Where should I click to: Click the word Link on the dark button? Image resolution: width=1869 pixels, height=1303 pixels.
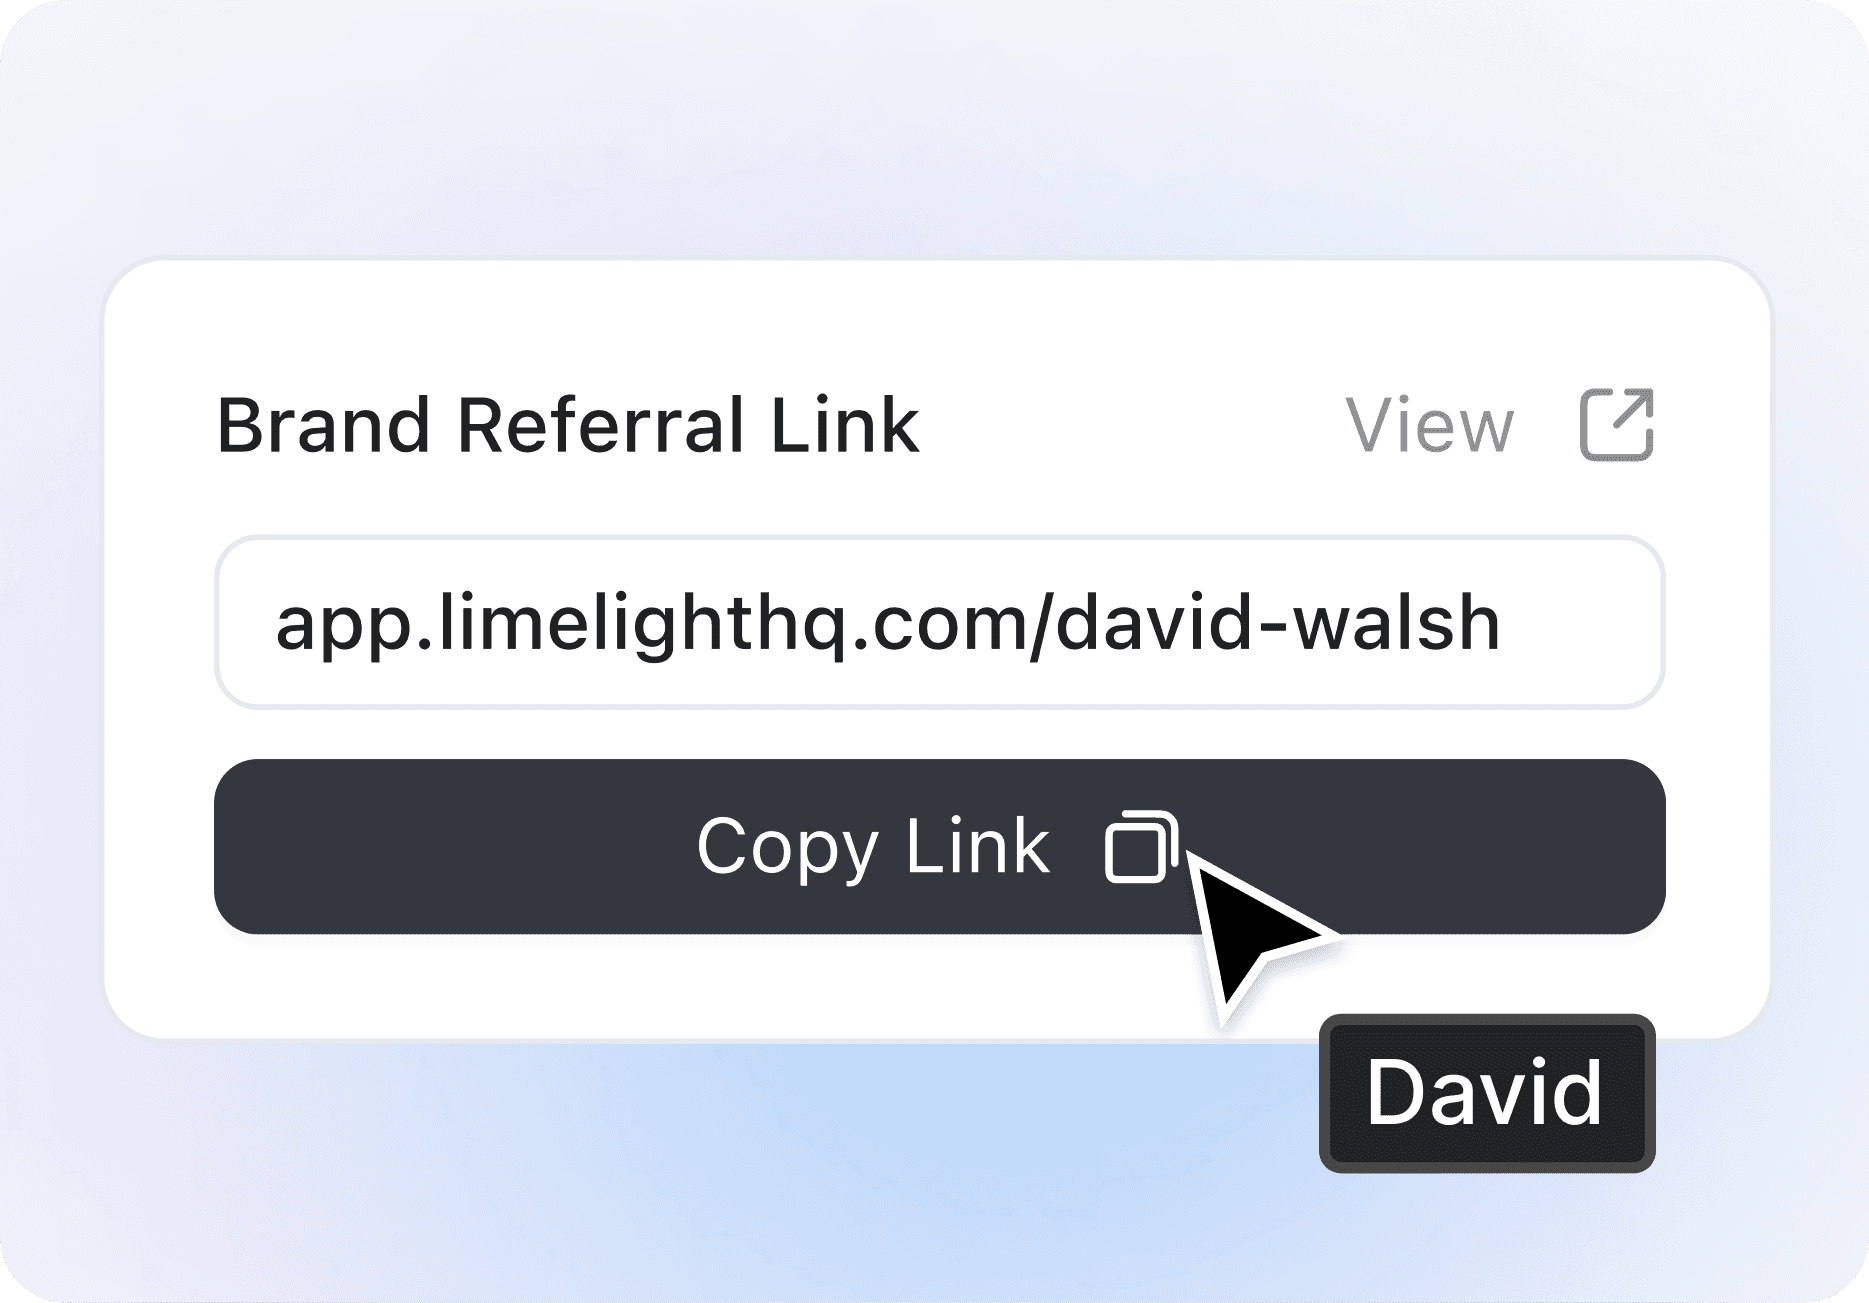977,847
